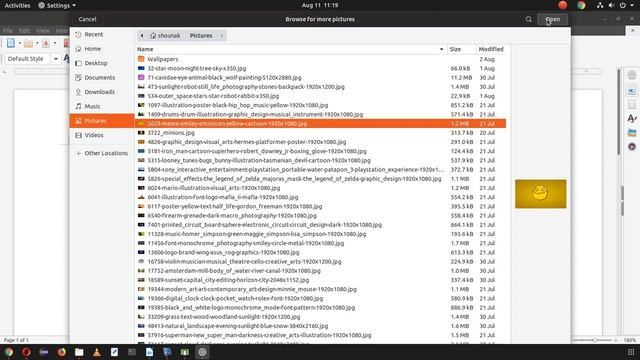Select 5826-special_effects-the_legend_of_zelda file
The width and height of the screenshot is (640, 360).
point(320,179)
